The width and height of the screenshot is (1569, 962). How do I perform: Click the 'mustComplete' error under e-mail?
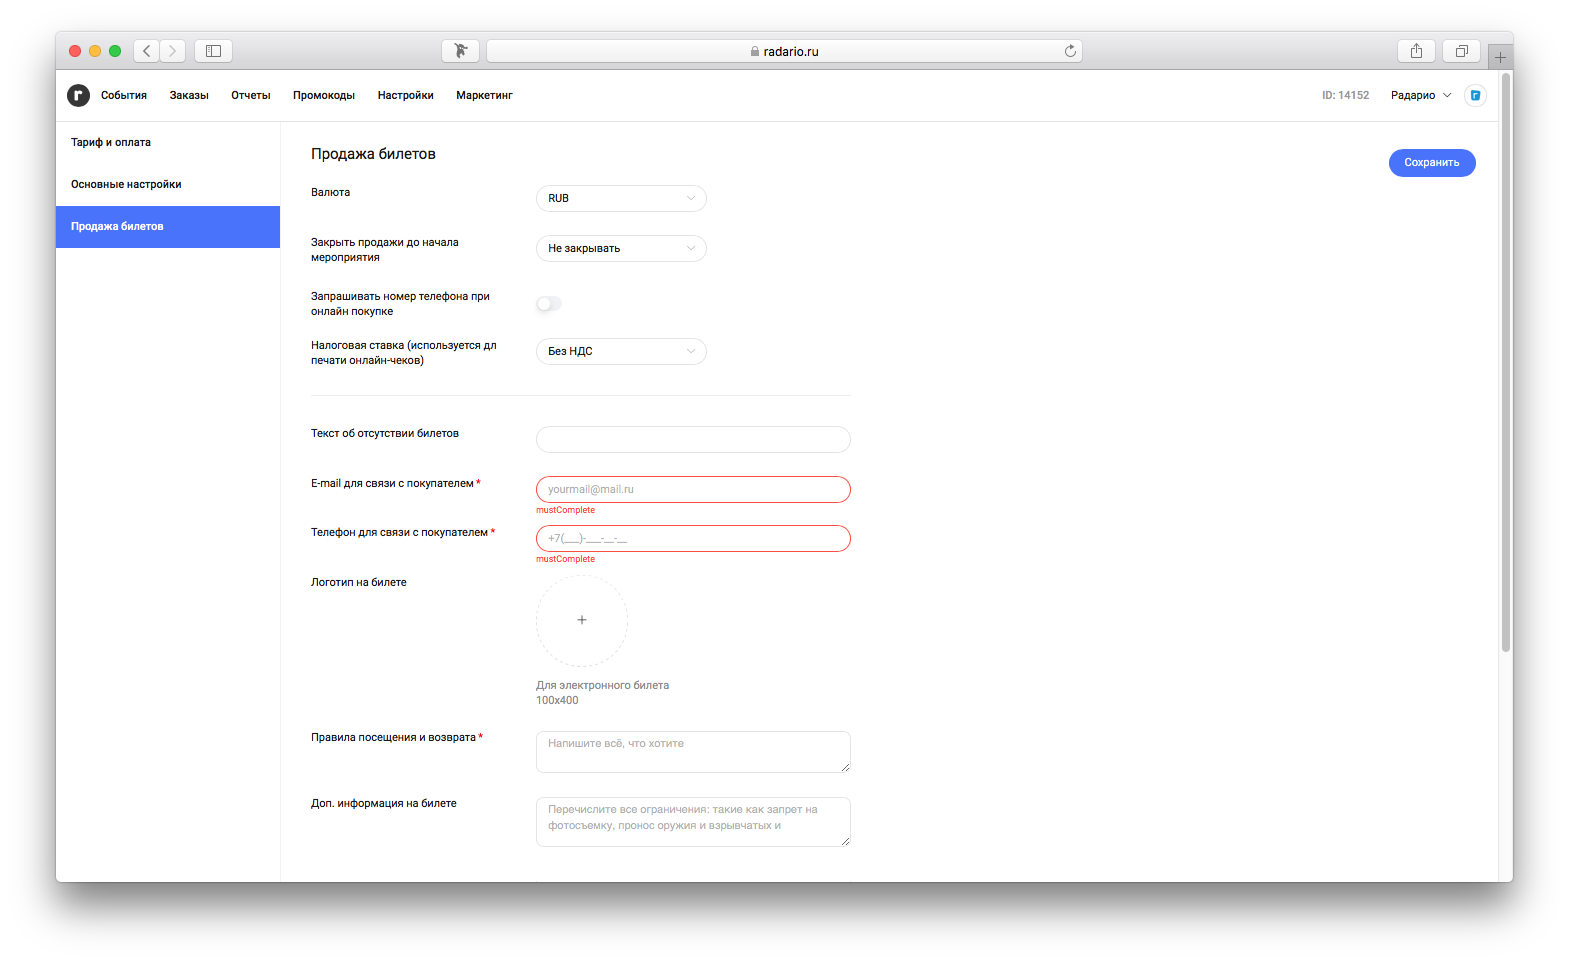pyautogui.click(x=565, y=510)
